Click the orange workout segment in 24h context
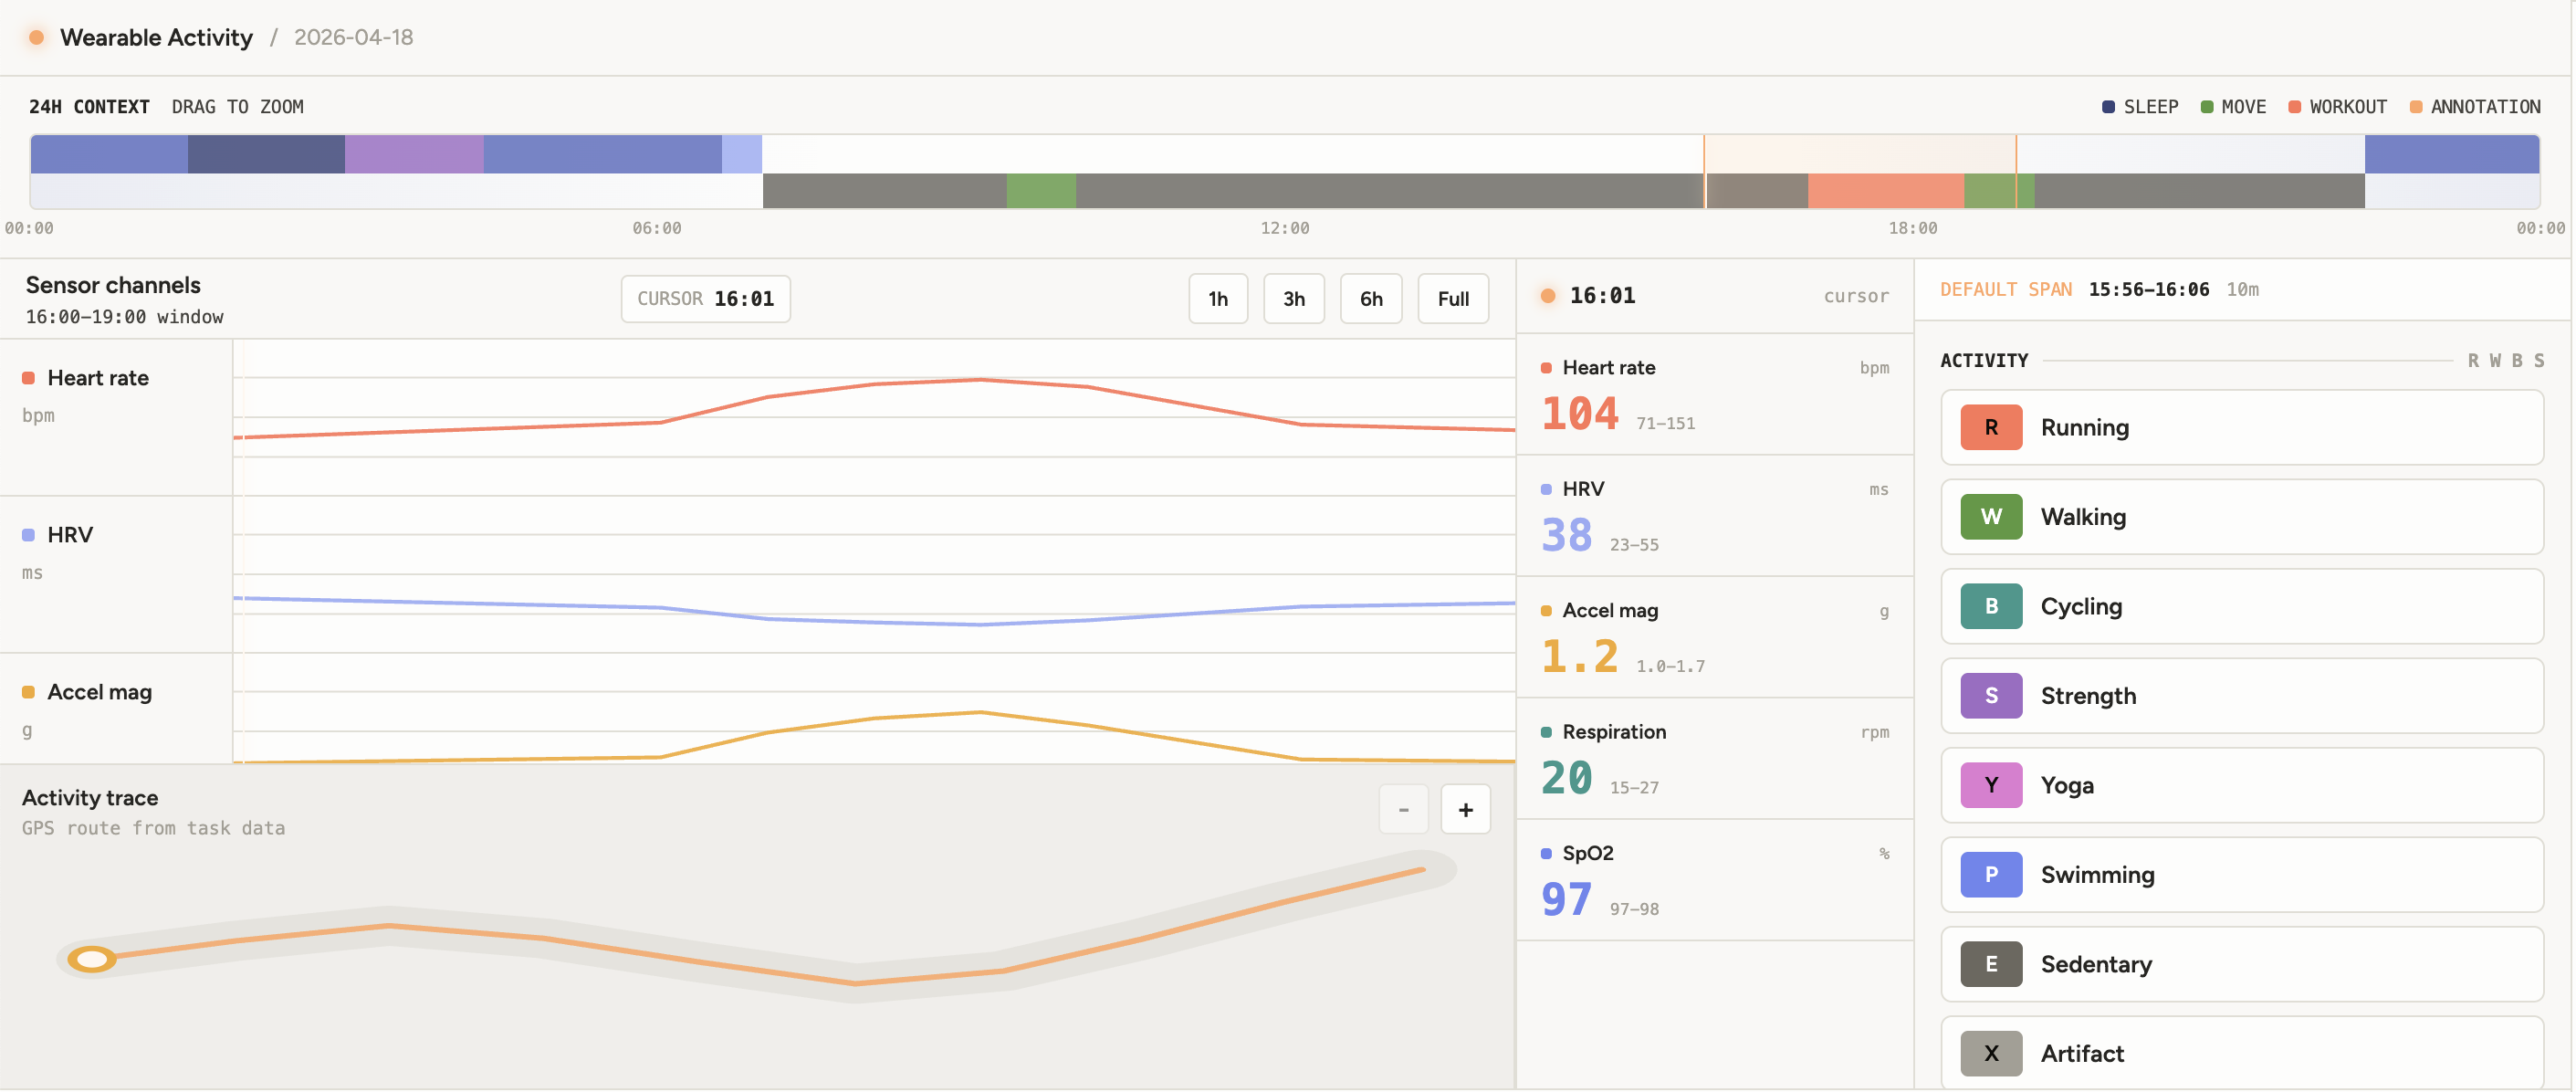 pyautogui.click(x=1885, y=190)
